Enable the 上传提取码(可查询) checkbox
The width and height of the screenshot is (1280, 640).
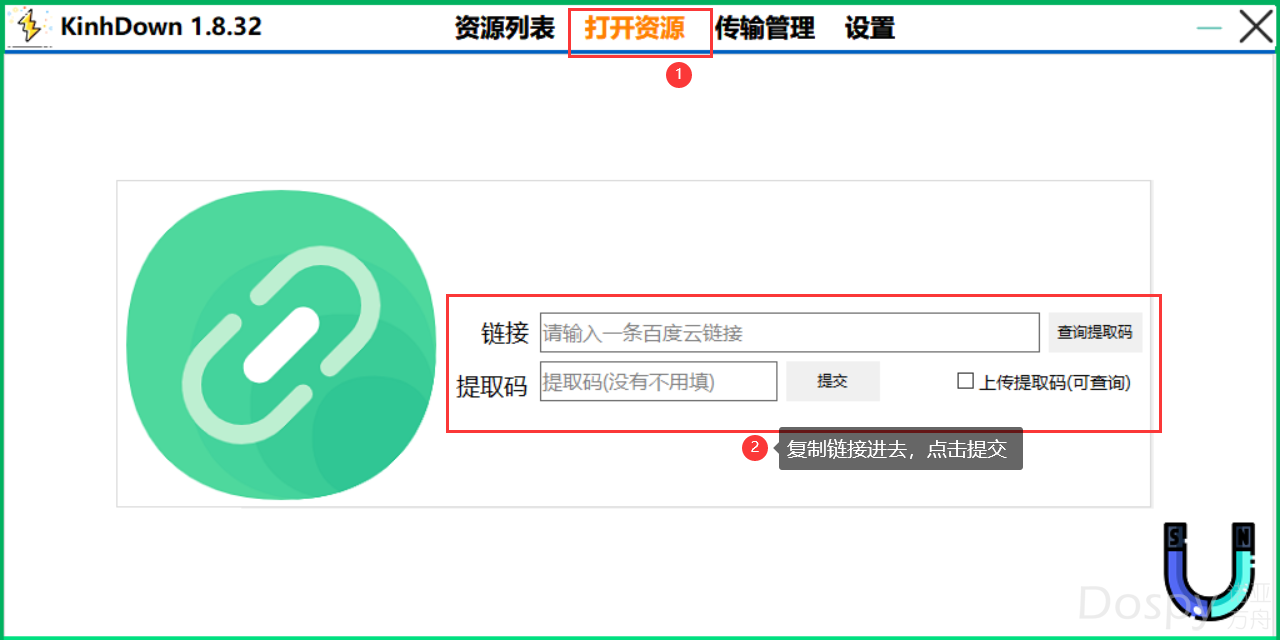point(965,381)
